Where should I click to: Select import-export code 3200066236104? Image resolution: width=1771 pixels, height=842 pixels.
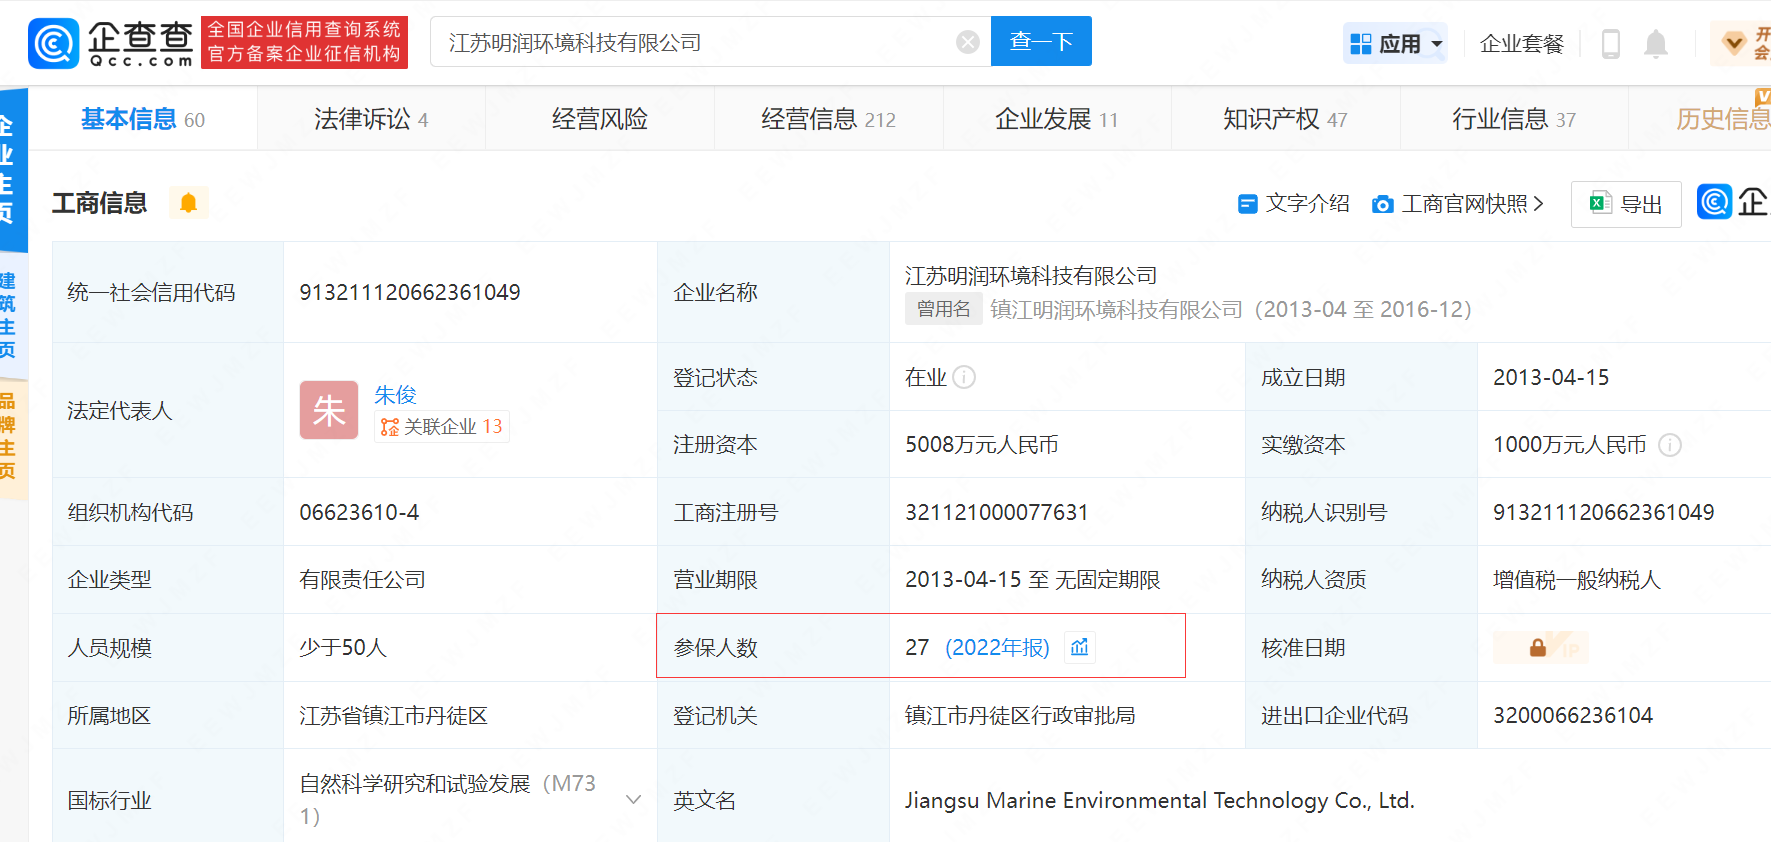tap(1573, 715)
